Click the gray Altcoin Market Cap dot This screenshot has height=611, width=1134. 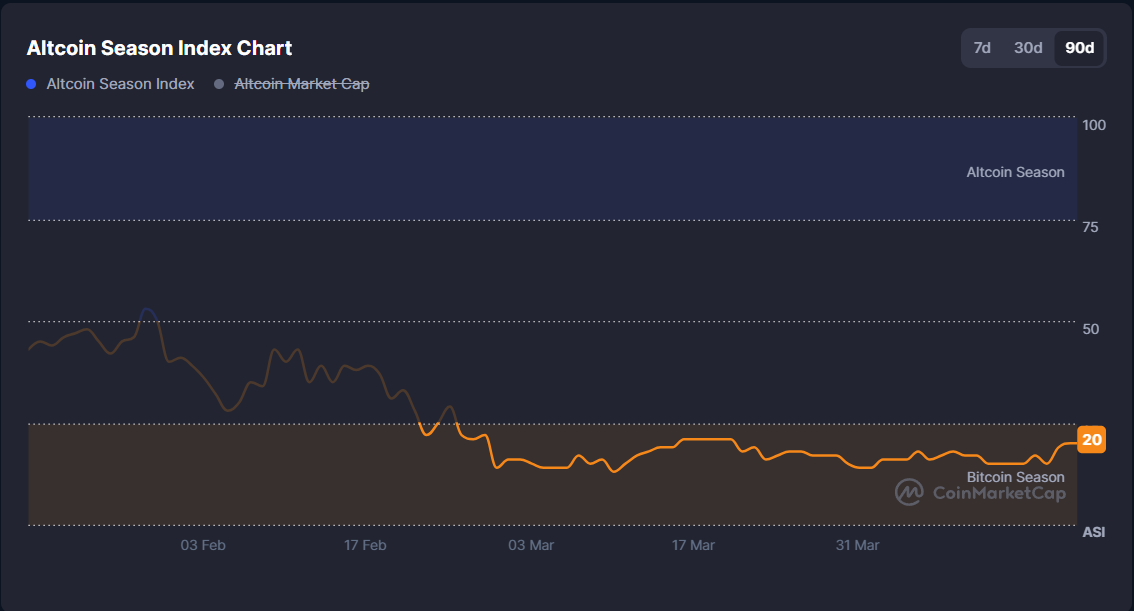(219, 85)
